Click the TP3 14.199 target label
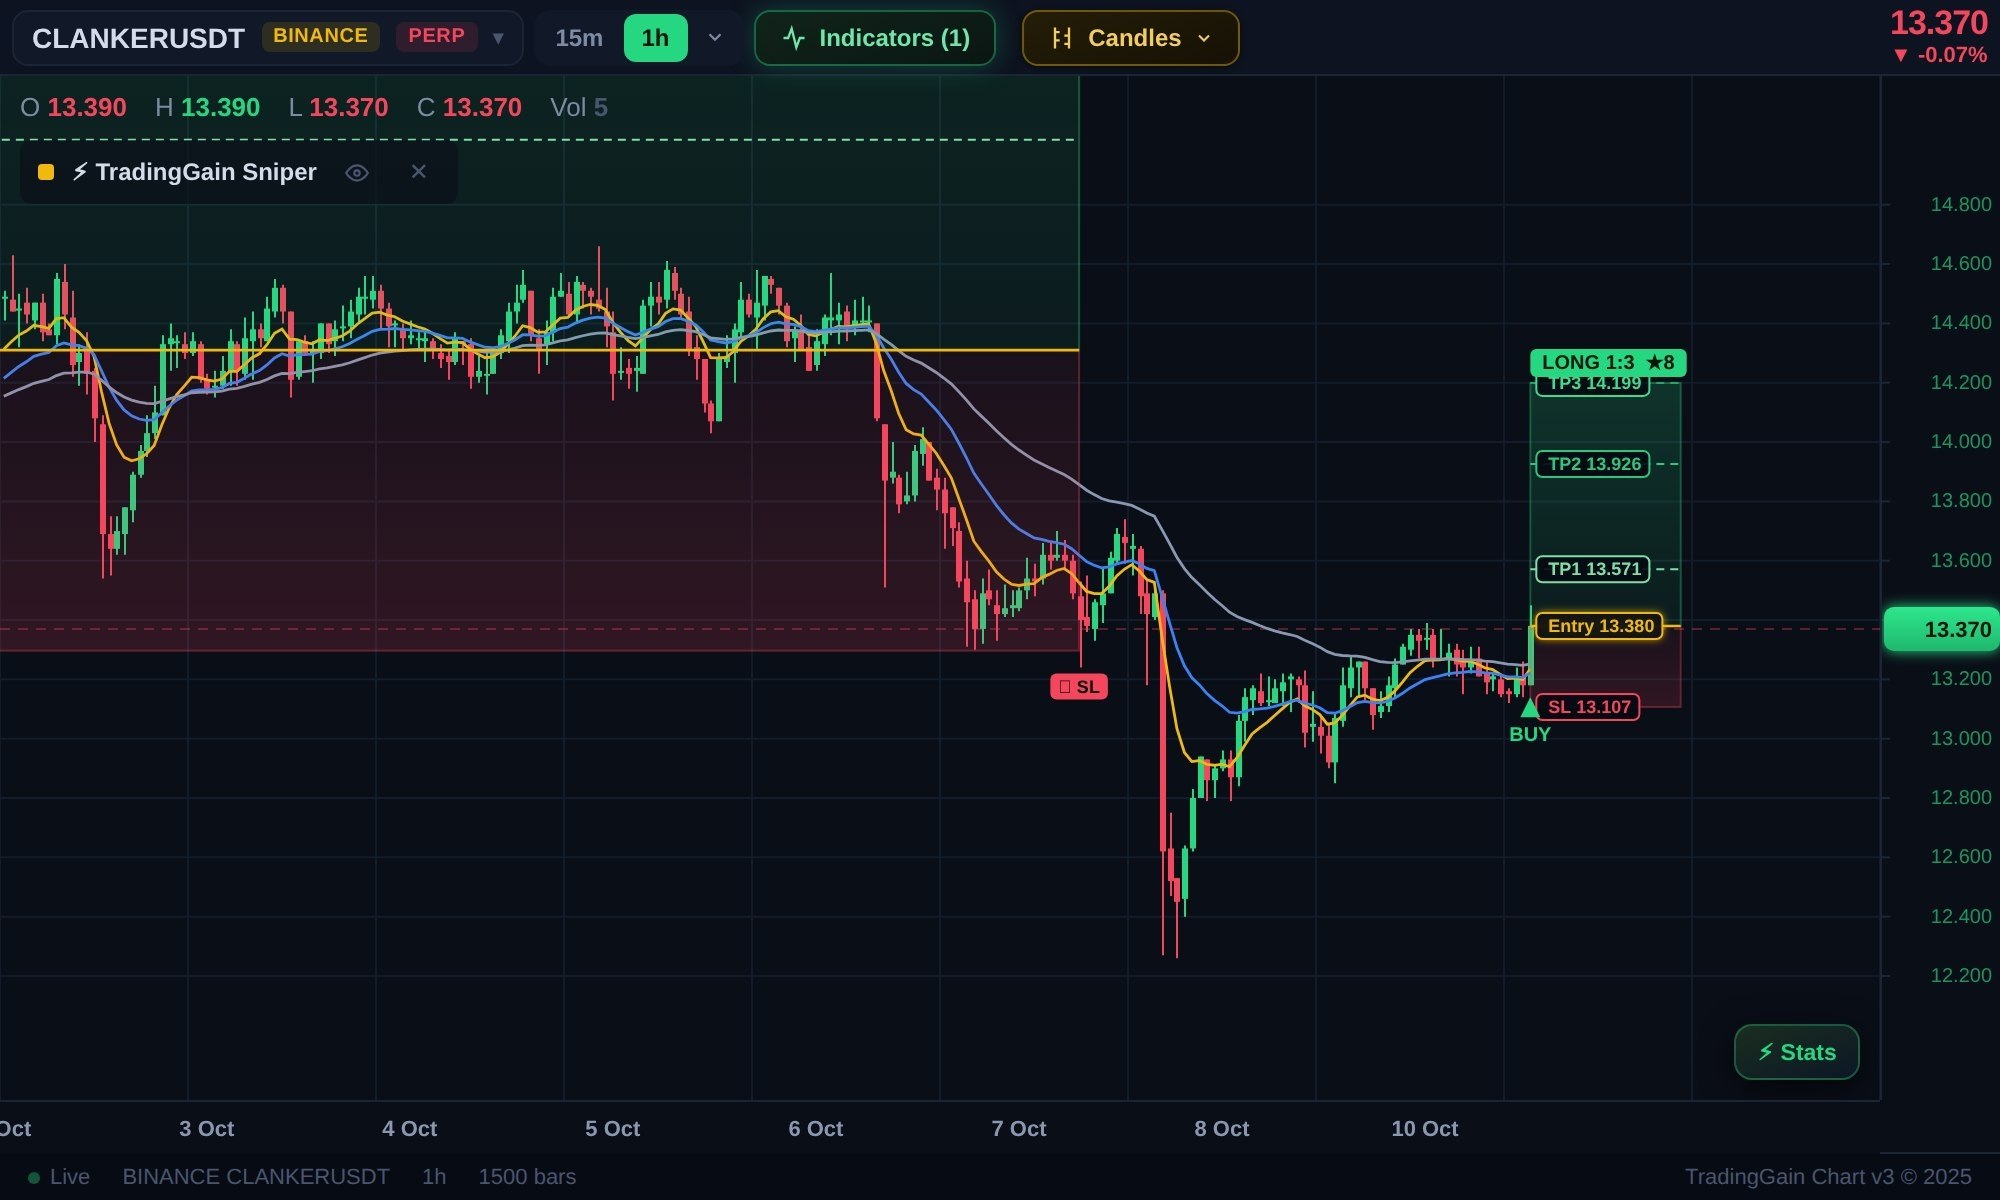The image size is (2000, 1200). [x=1593, y=384]
